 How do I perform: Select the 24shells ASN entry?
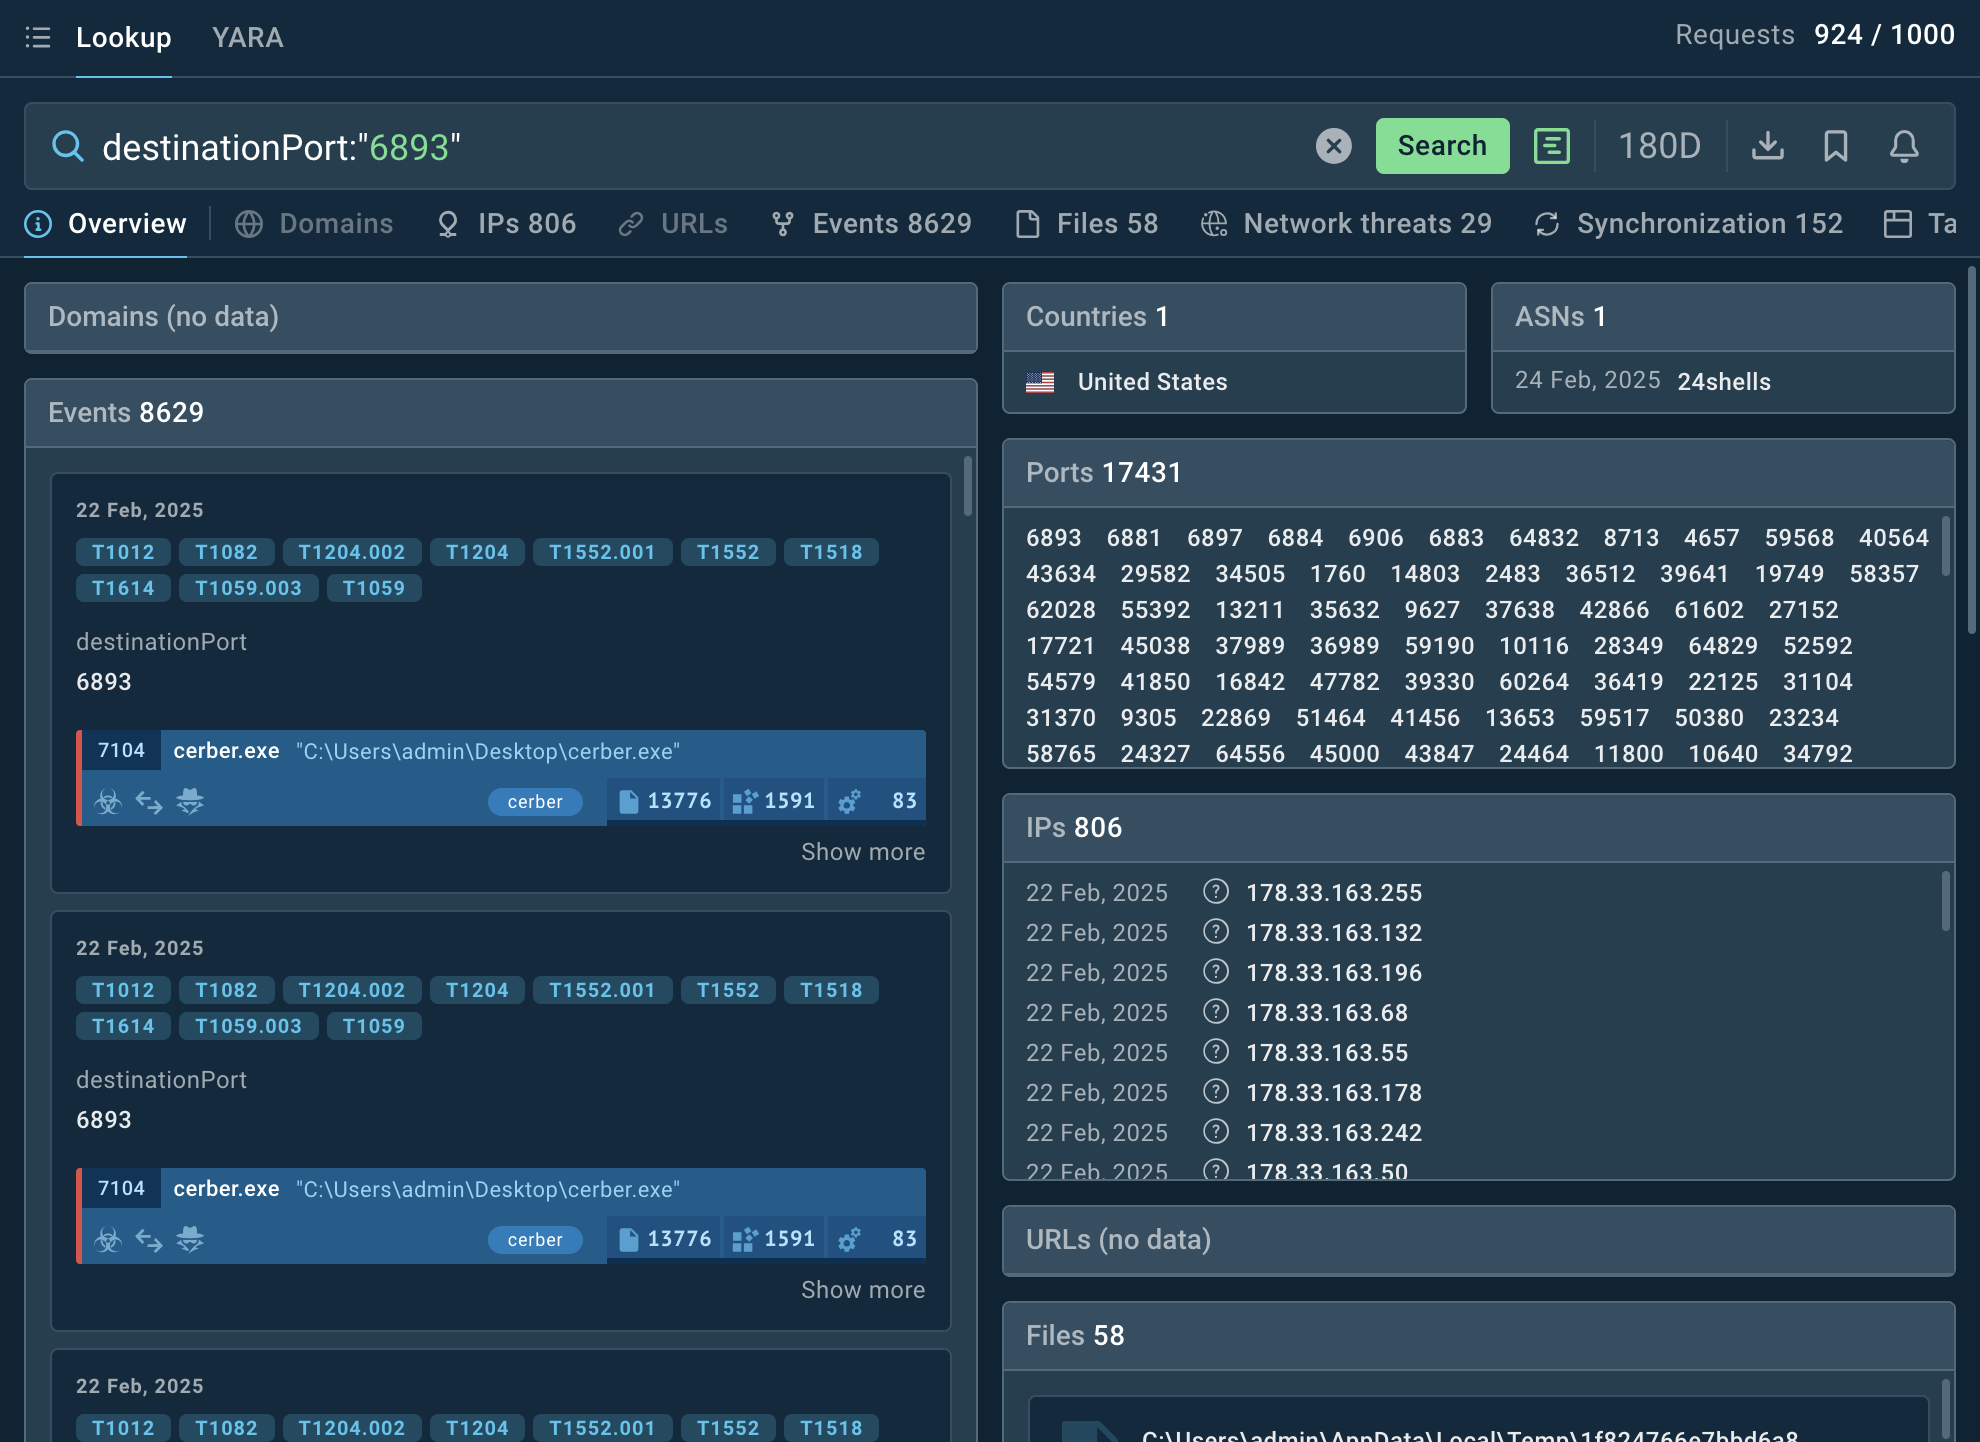coord(1723,382)
